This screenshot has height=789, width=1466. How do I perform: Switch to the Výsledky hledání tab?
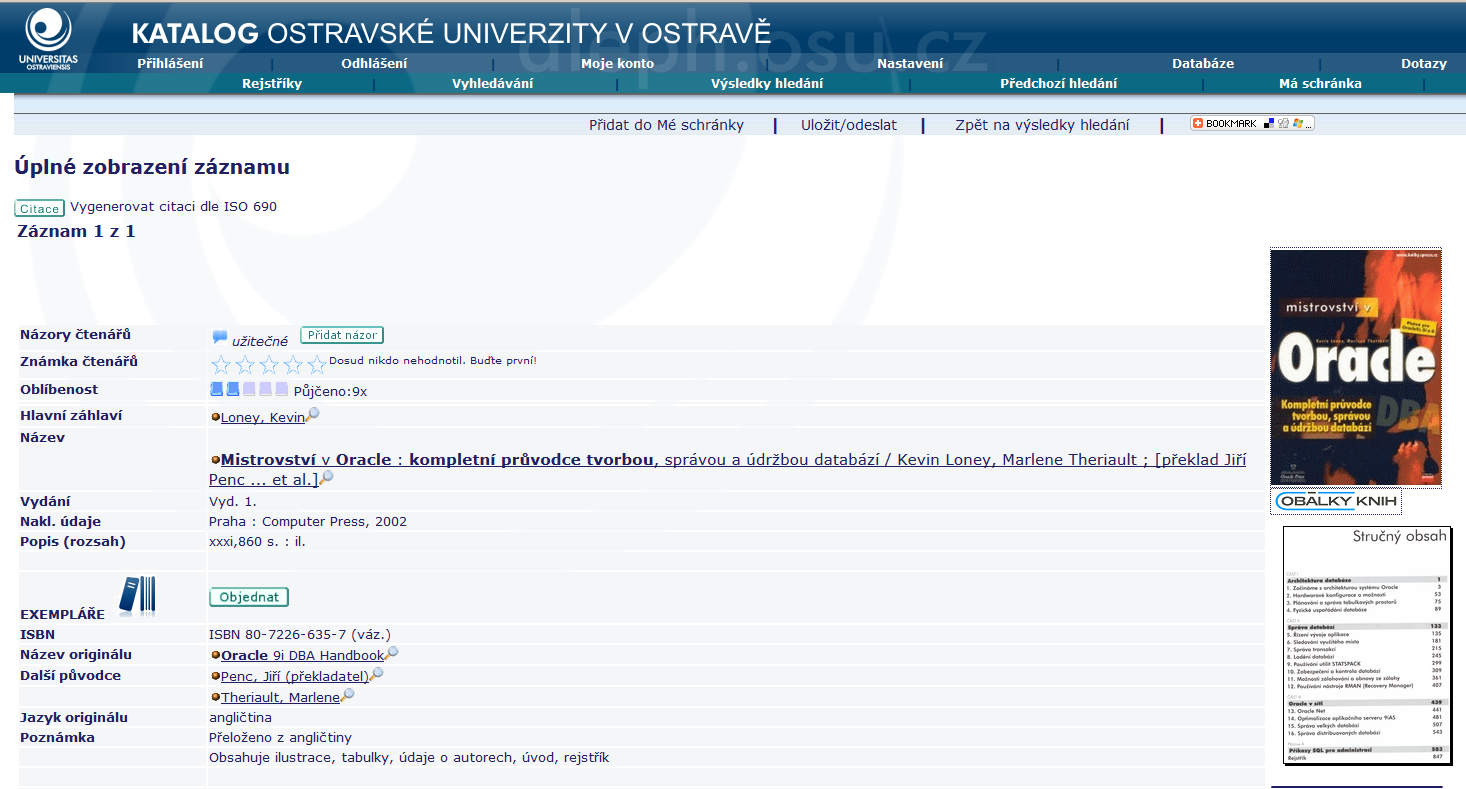[767, 83]
